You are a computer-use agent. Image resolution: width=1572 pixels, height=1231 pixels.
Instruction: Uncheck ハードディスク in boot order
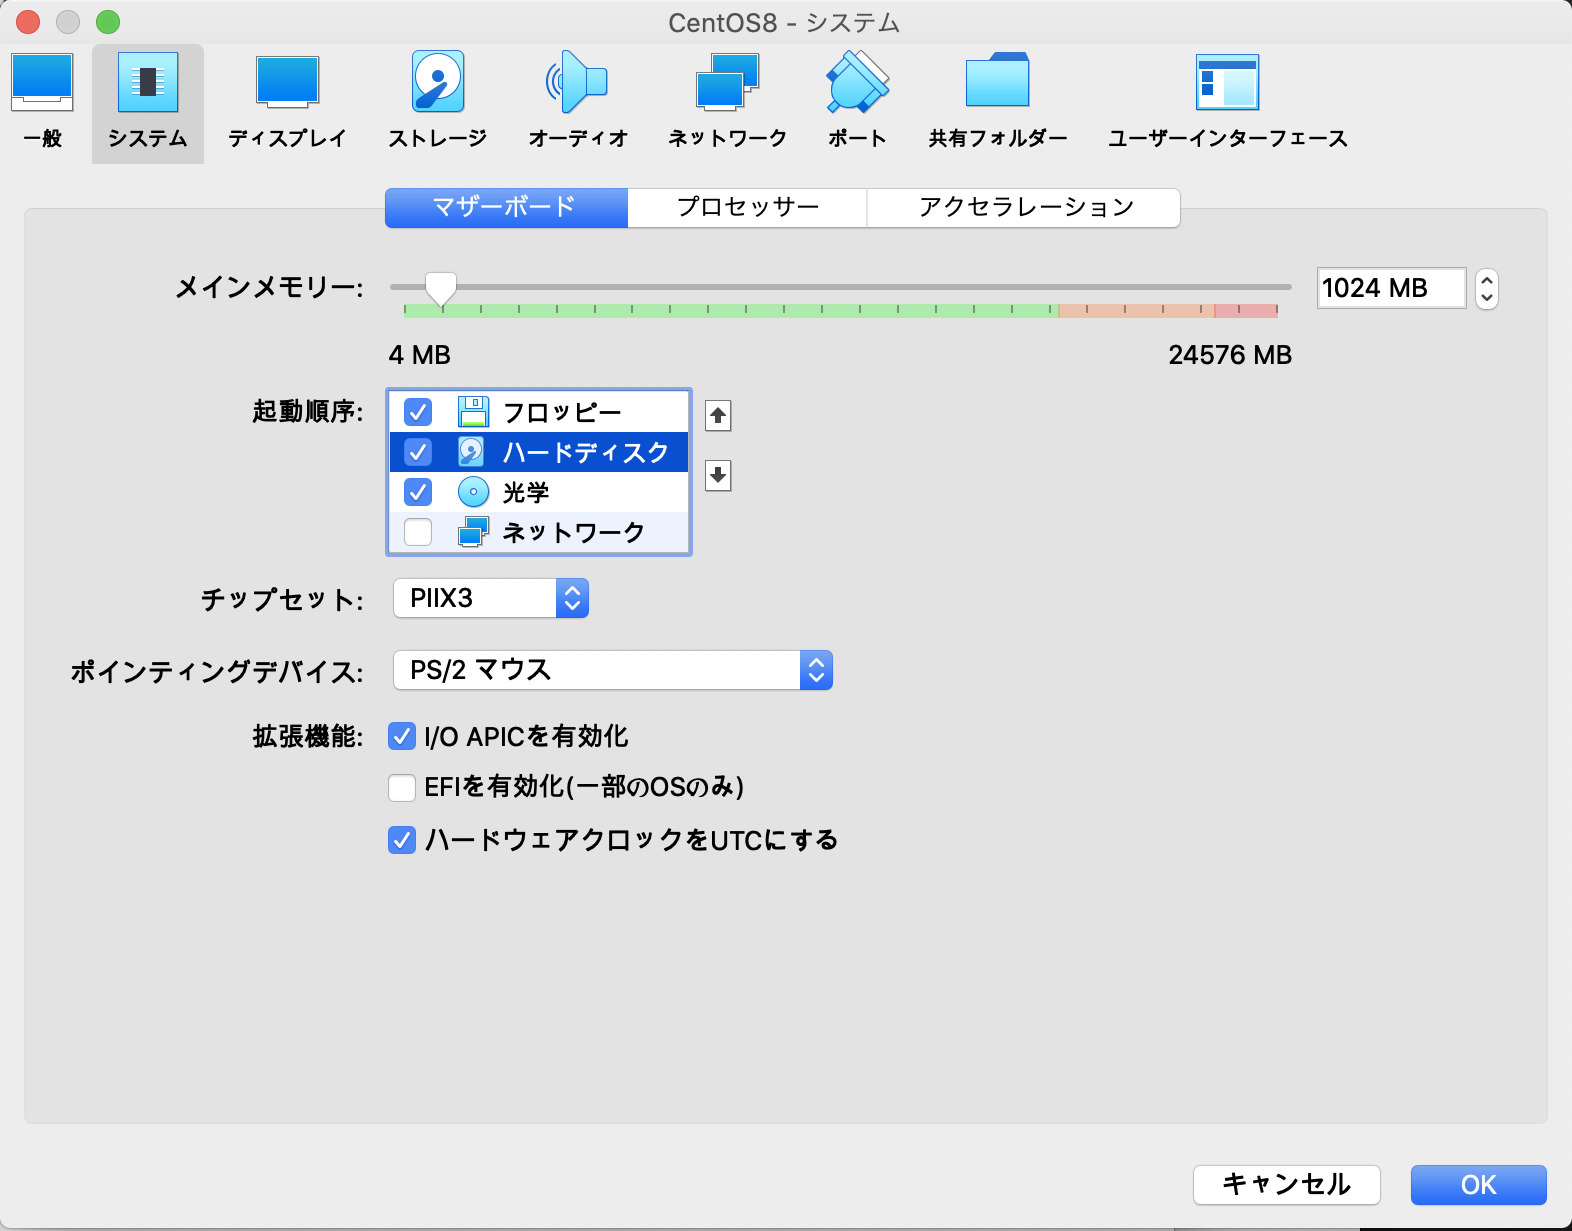click(418, 452)
